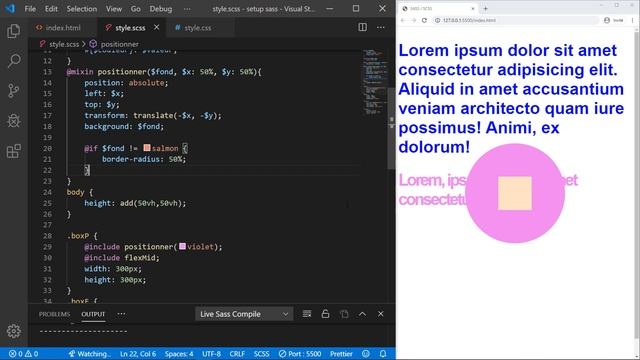Click Prettier in the status bar
This screenshot has width=640, height=360.
click(341, 354)
